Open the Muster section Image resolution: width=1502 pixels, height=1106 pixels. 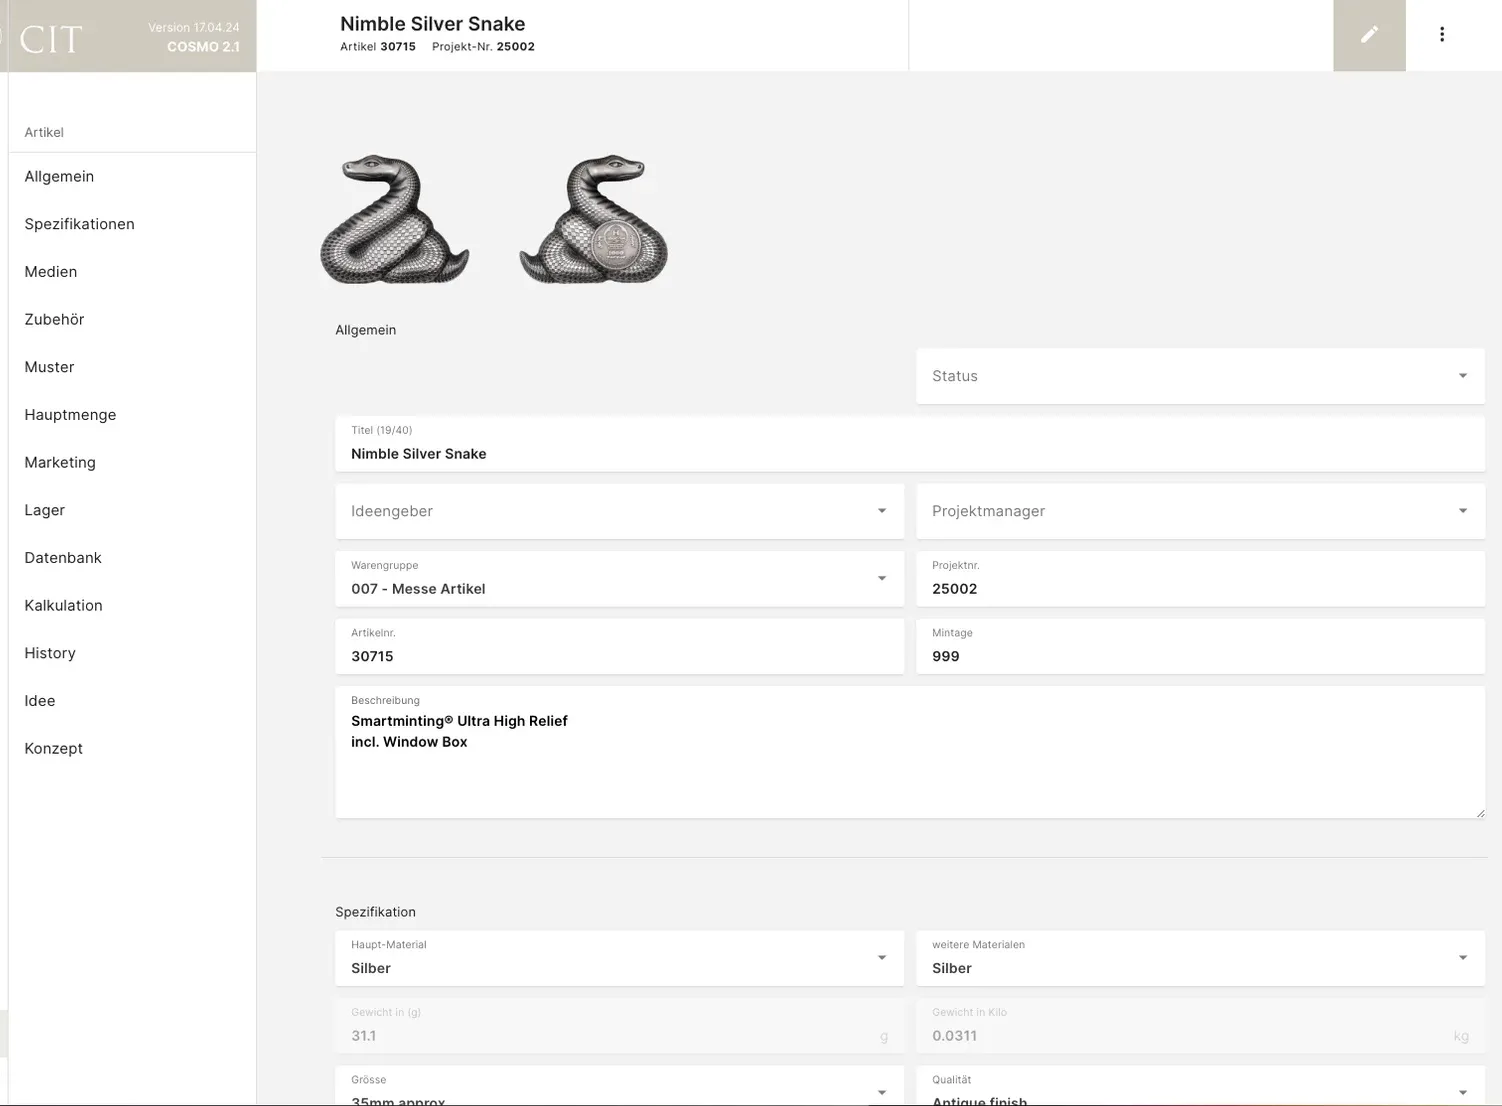[x=49, y=367]
